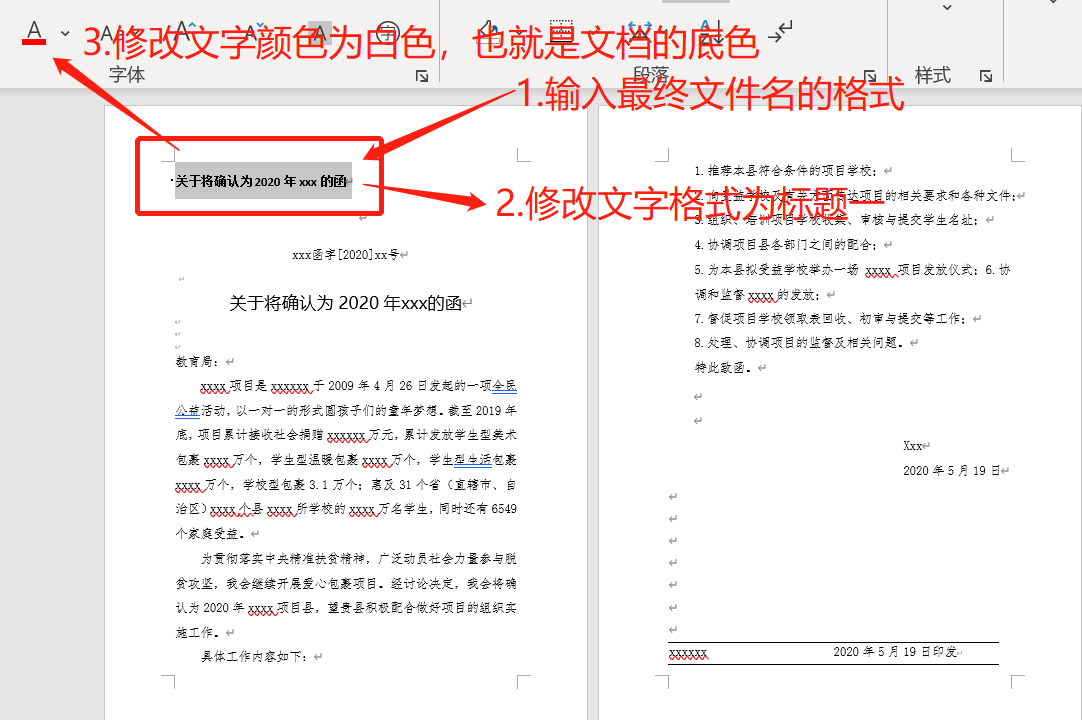
Task: Open the font color dropdown arrow
Action: pos(65,32)
